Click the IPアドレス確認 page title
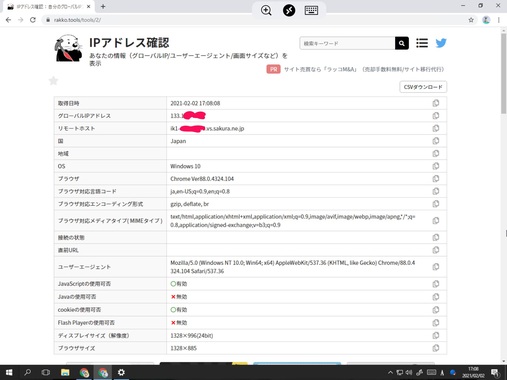This screenshot has width=507, height=380. click(x=129, y=43)
